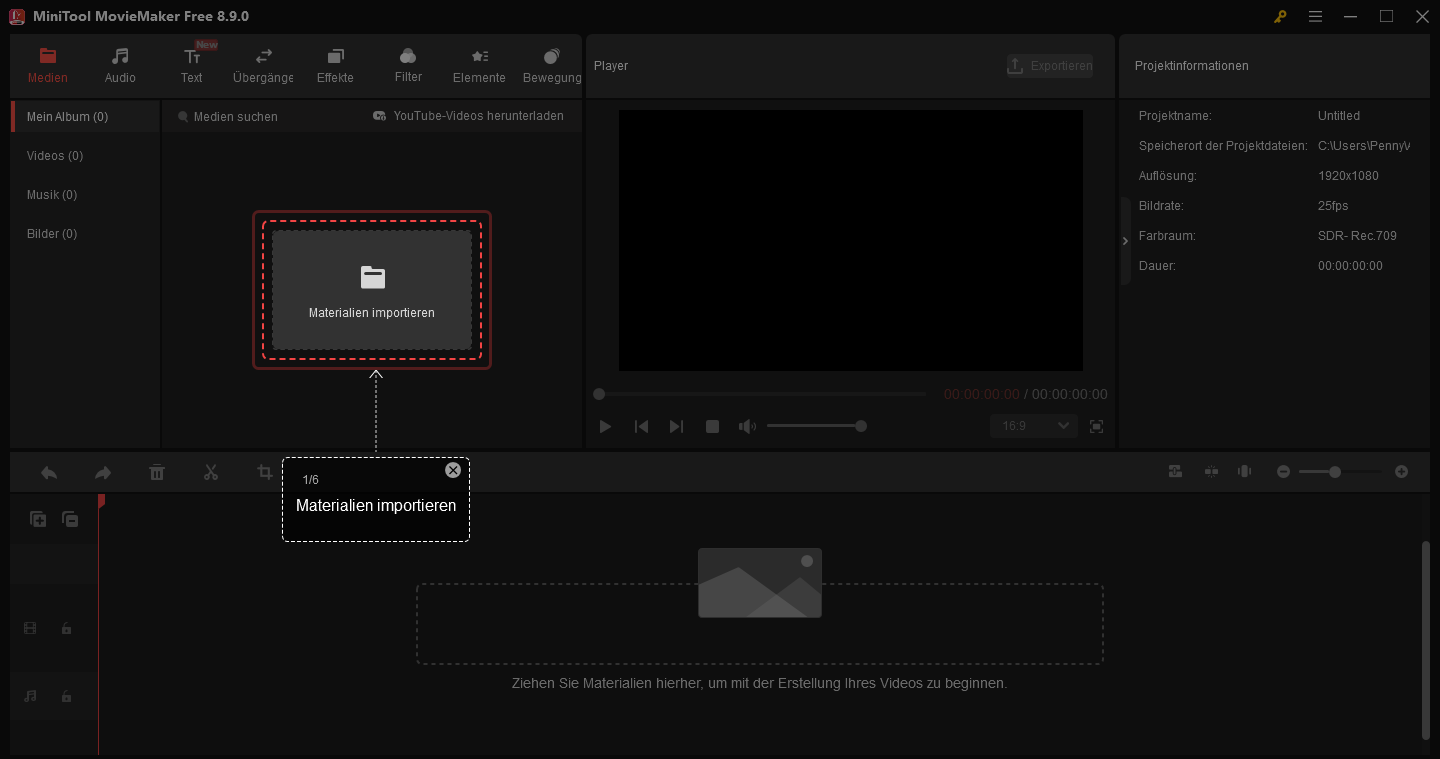This screenshot has width=1440, height=759.
Task: Stop playback with the stop button
Action: 712,426
